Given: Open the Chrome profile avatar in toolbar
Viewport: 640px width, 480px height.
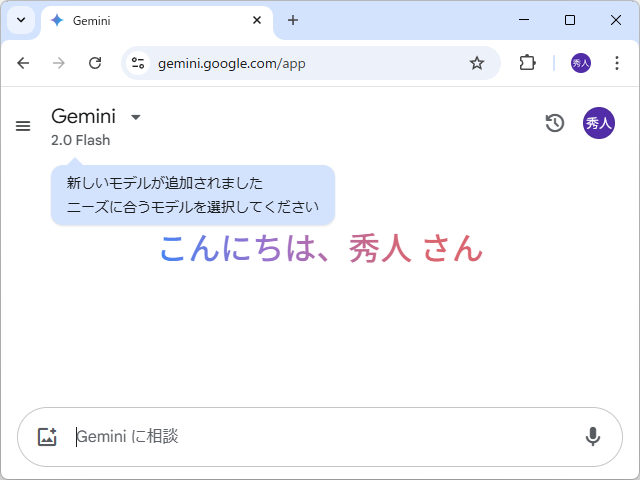Looking at the screenshot, I should (580, 63).
